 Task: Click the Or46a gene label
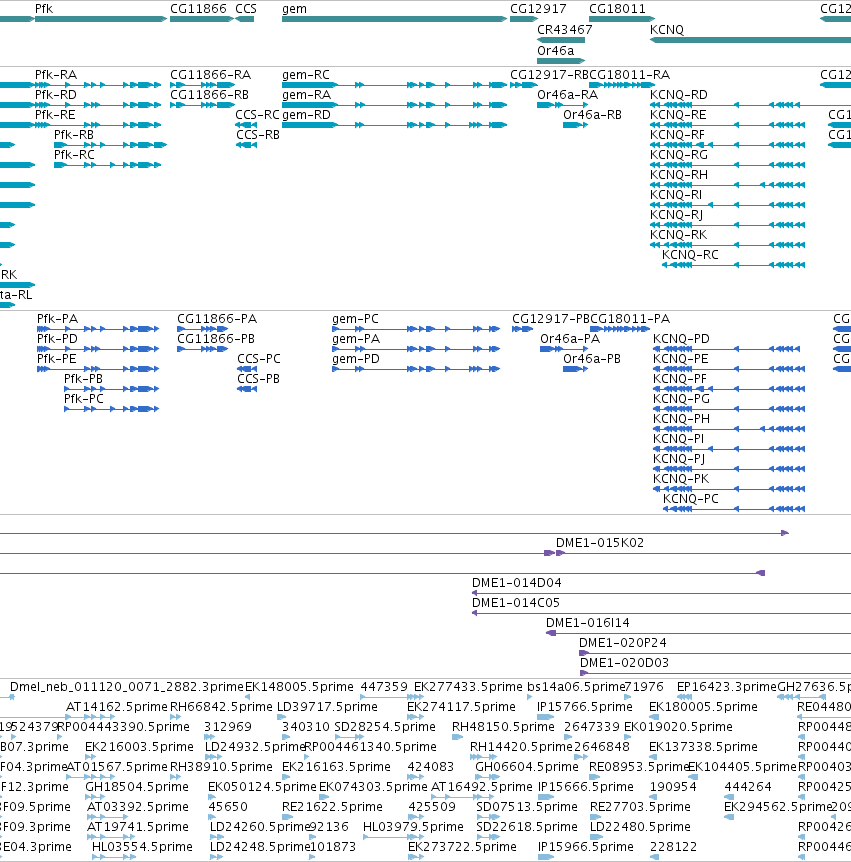tap(555, 51)
